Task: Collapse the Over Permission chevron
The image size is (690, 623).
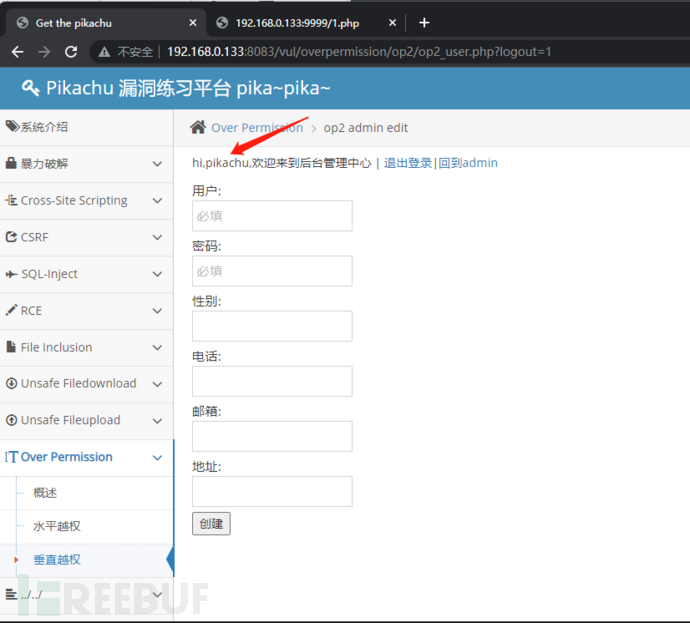Action: pos(157,458)
